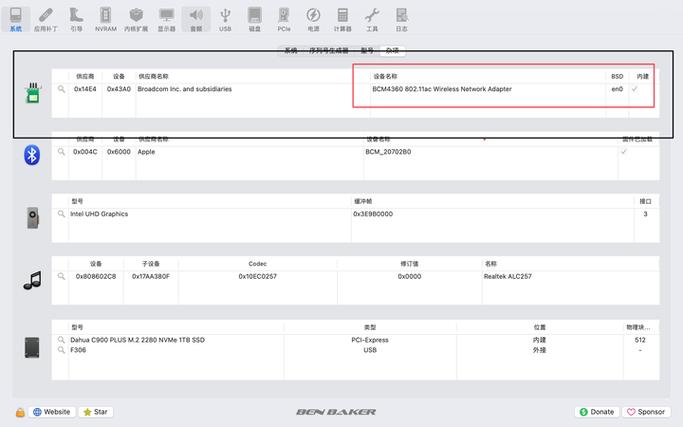Select the 0x0000 revision cell

tap(409, 276)
